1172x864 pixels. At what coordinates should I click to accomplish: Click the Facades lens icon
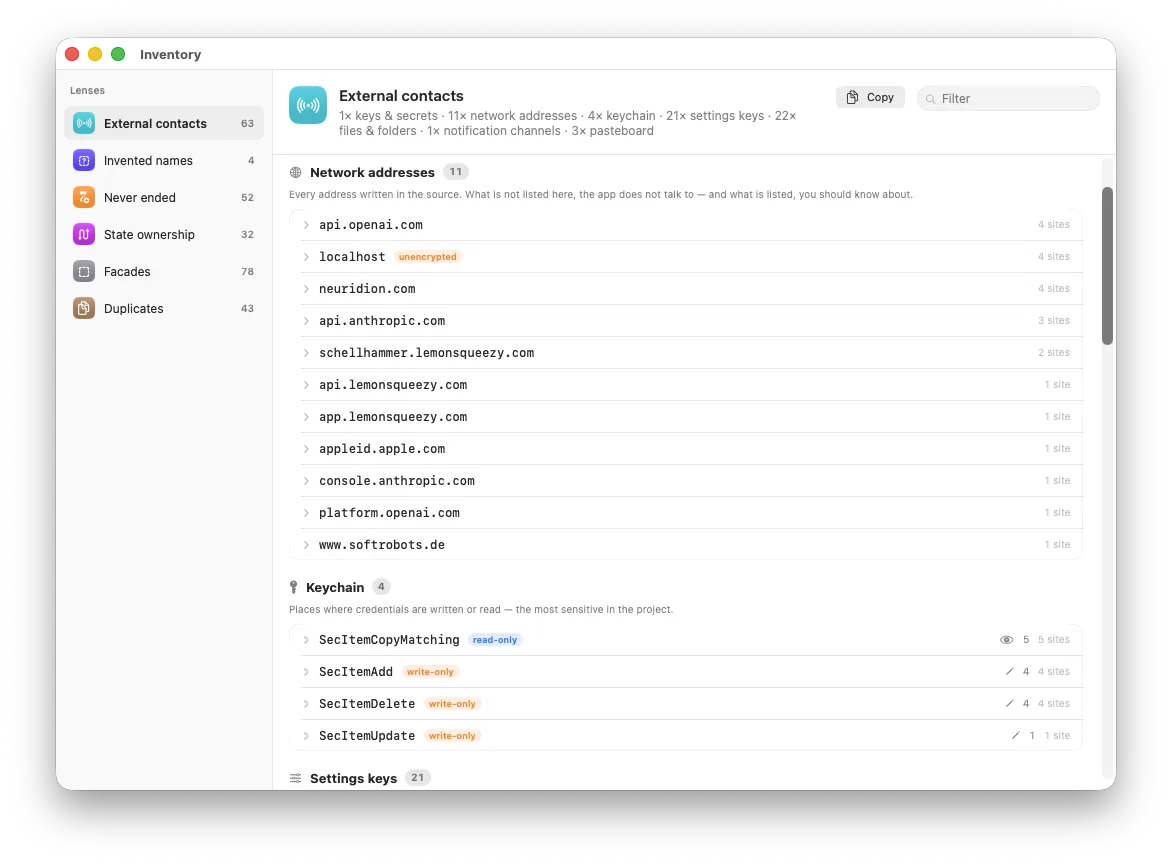[84, 271]
